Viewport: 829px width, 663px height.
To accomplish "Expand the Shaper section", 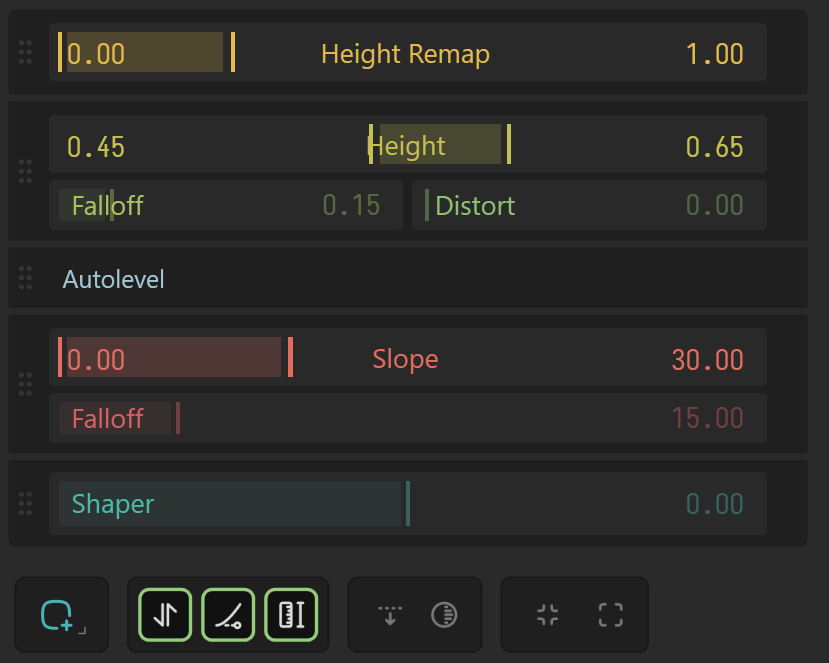I will pyautogui.click(x=25, y=503).
